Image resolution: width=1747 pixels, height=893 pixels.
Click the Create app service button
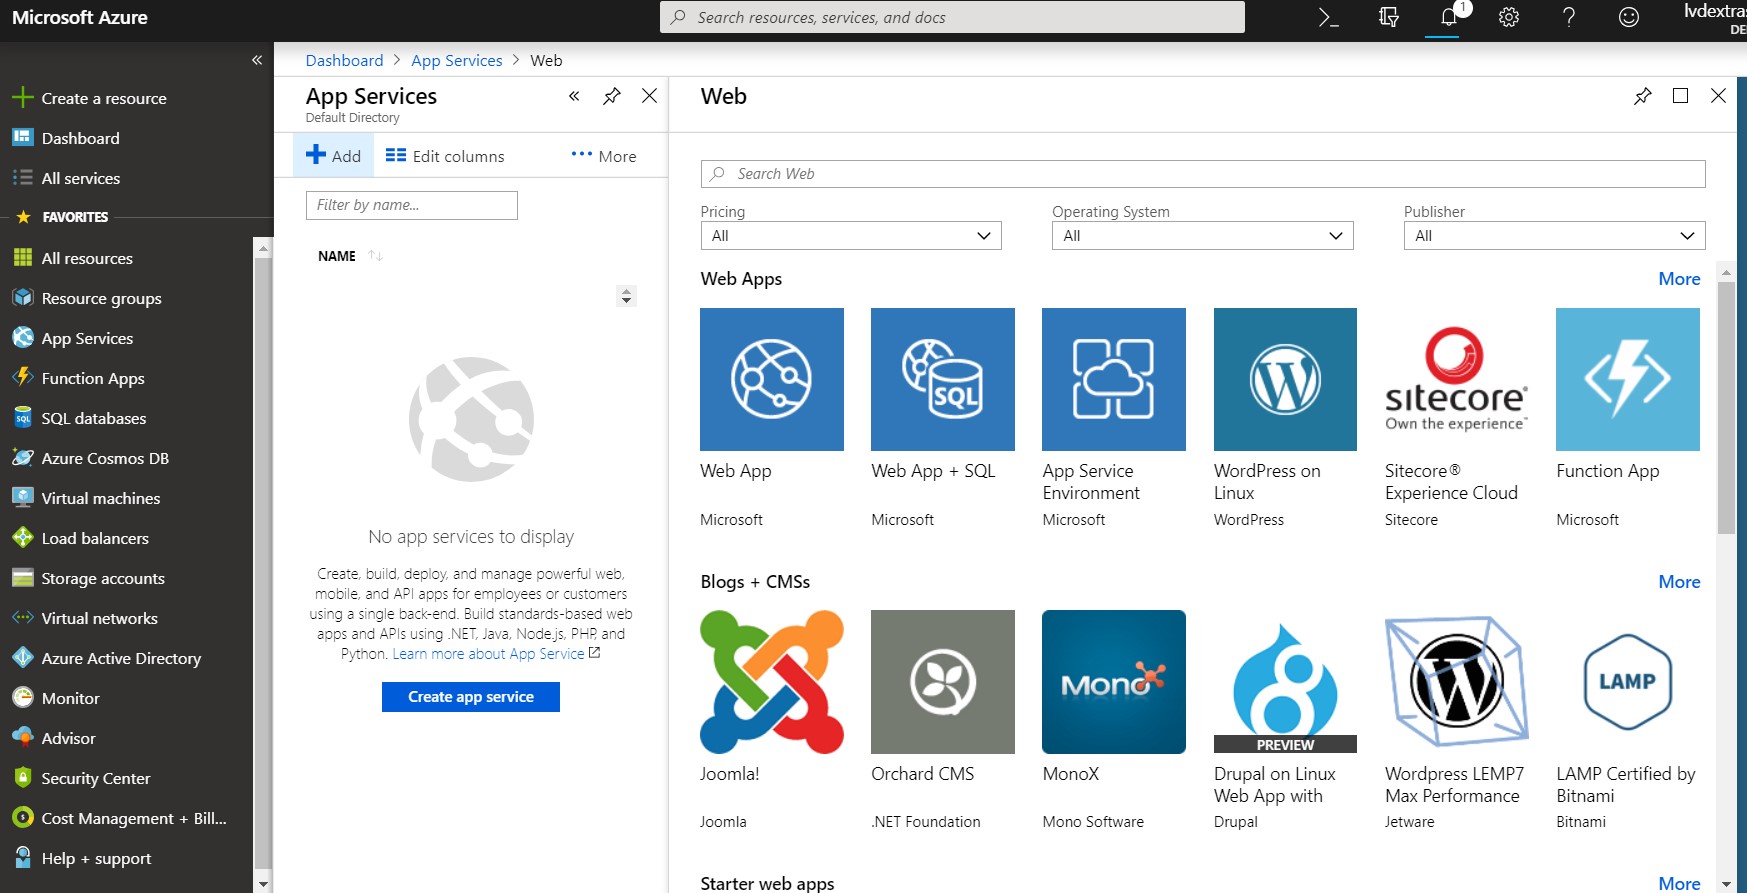pyautogui.click(x=470, y=697)
